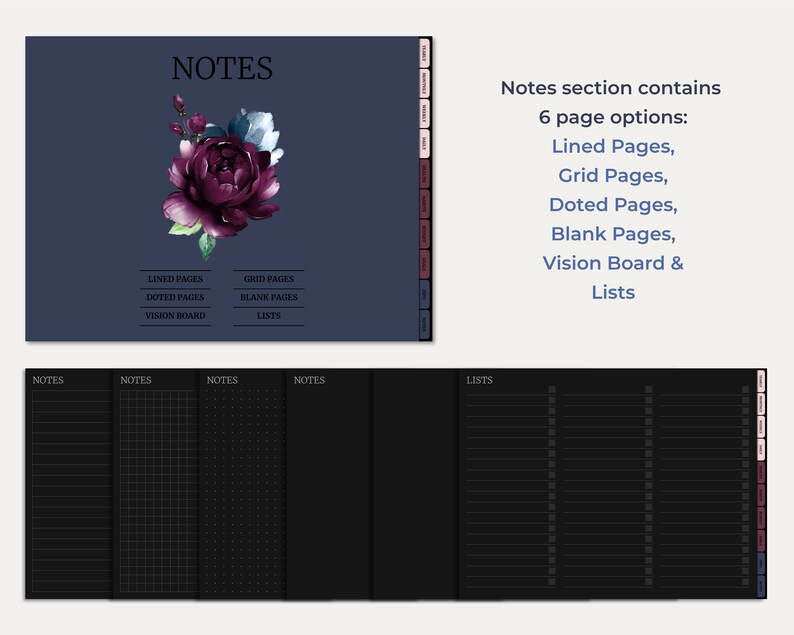This screenshot has height=635, width=794.
Task: Click the 'Notes section contains' headline text
Action: [x=611, y=88]
